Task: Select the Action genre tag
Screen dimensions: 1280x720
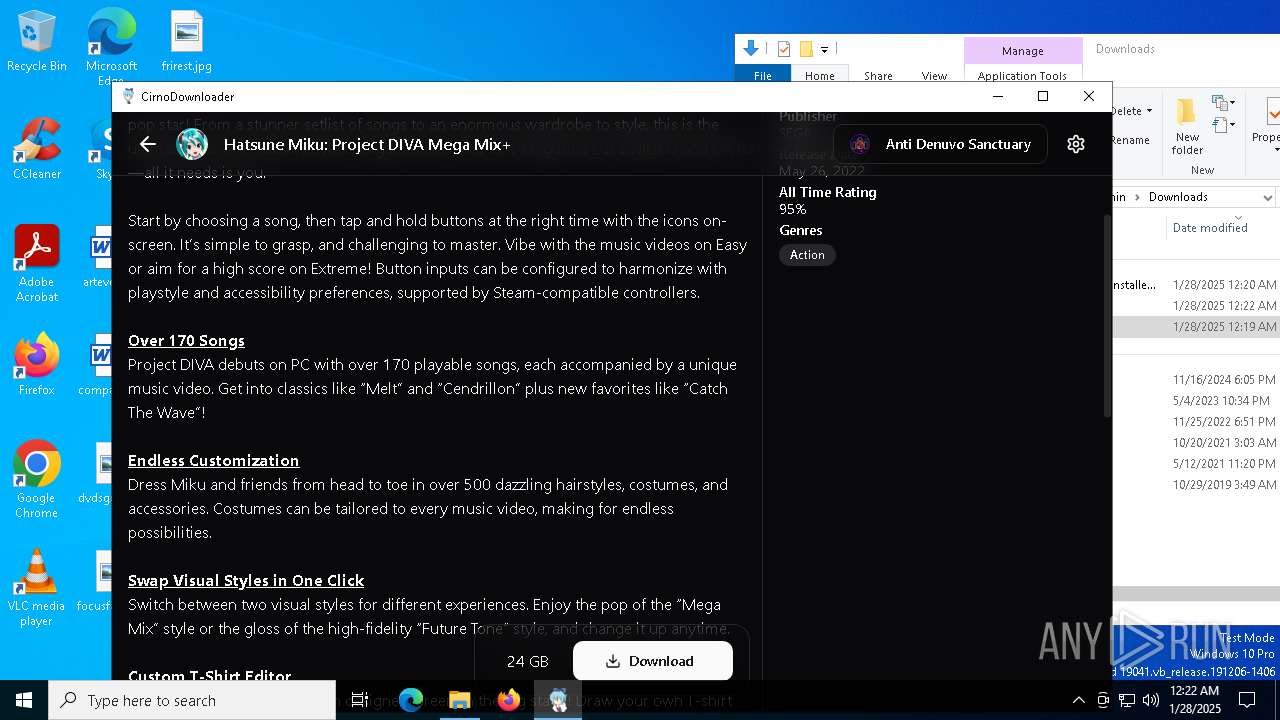Action: click(x=807, y=255)
